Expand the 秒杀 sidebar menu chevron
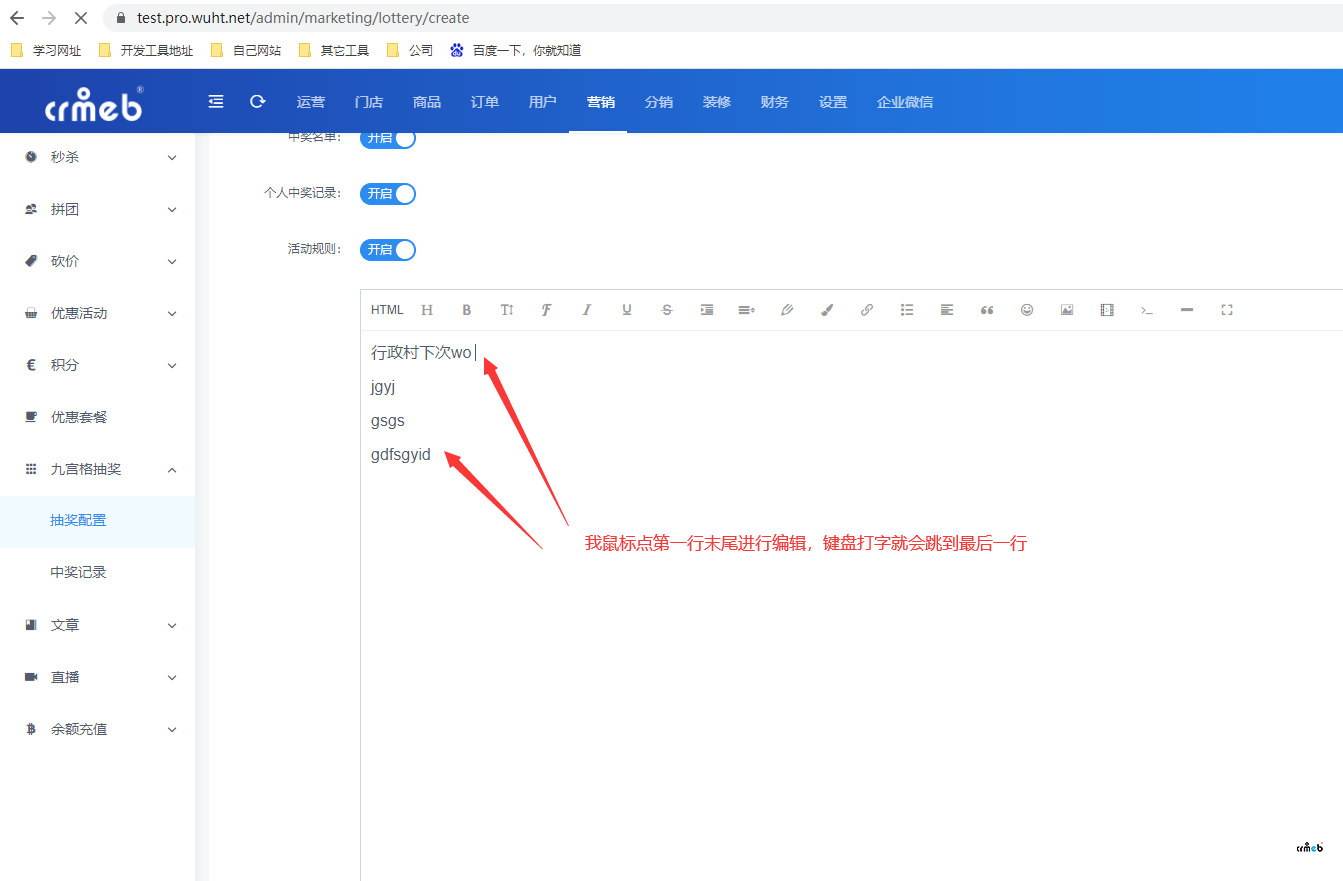Viewport: 1343px width, 881px height. tap(172, 158)
